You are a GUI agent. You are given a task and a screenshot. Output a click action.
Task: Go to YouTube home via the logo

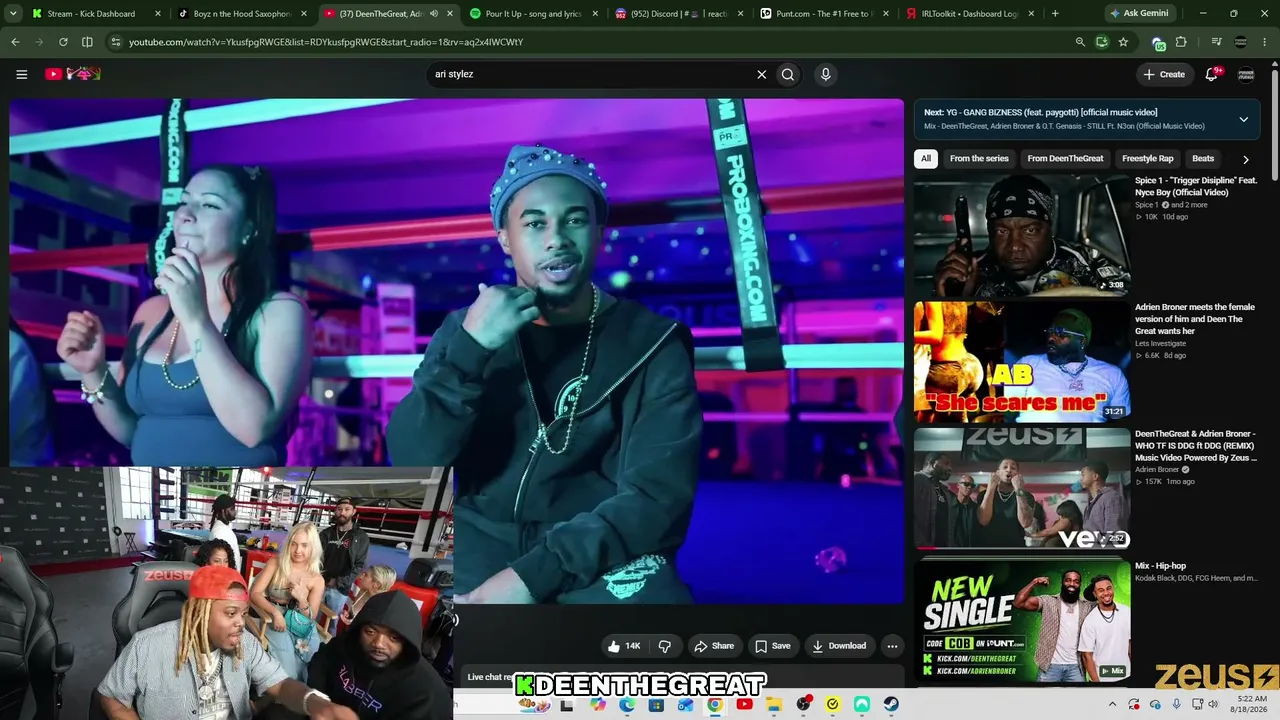click(x=72, y=74)
